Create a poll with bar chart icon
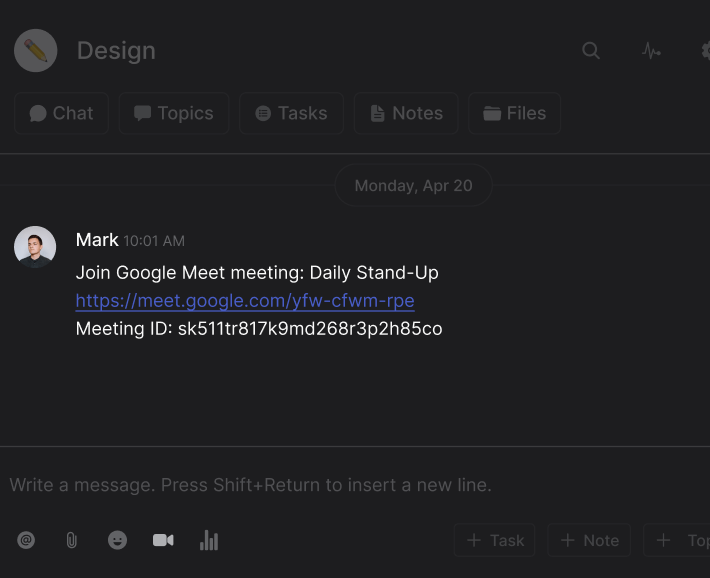The image size is (710, 578). [x=209, y=540]
